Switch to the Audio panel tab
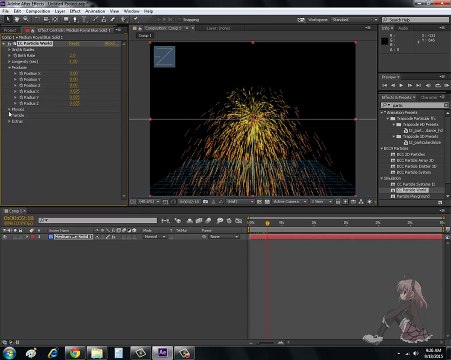This screenshot has height=360, width=451. [403, 28]
